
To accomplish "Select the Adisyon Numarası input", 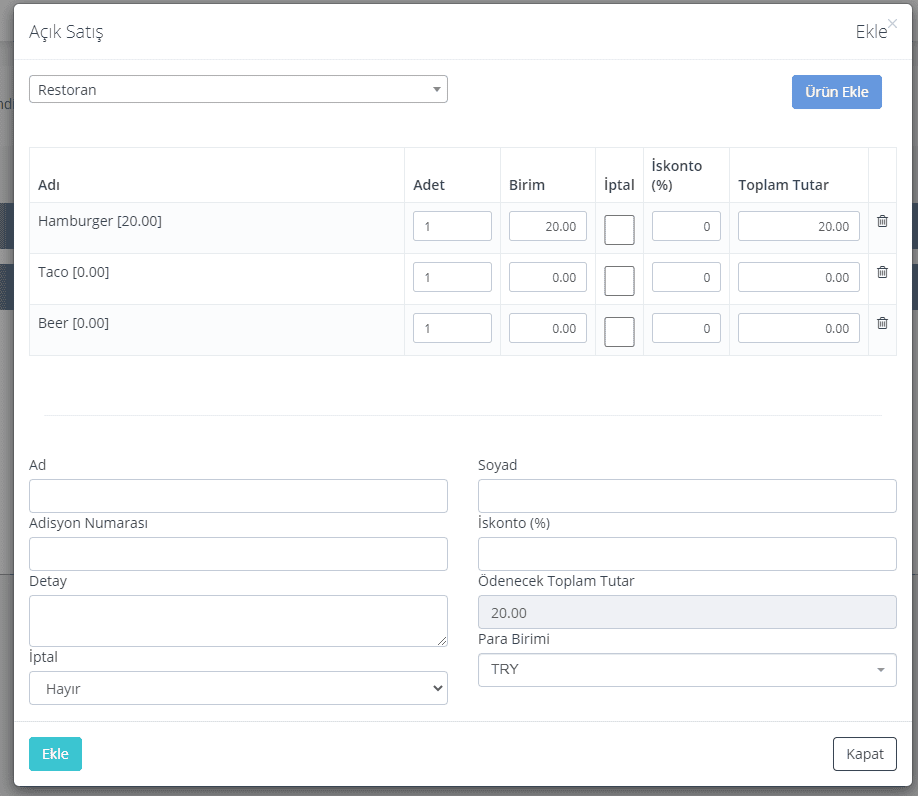I will point(238,554).
